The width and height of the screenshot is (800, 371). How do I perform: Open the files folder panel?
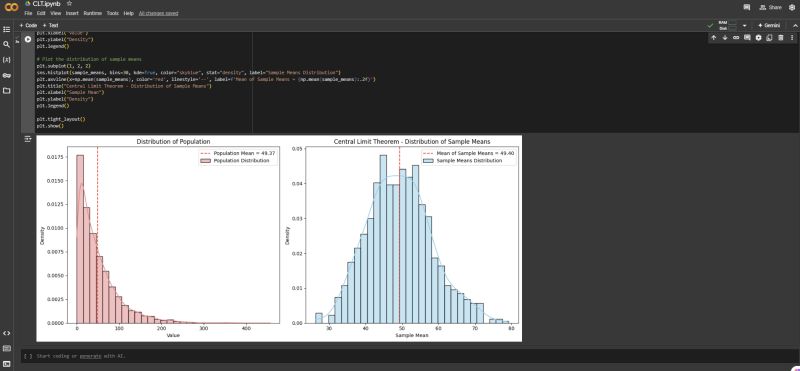pyautogui.click(x=7, y=91)
